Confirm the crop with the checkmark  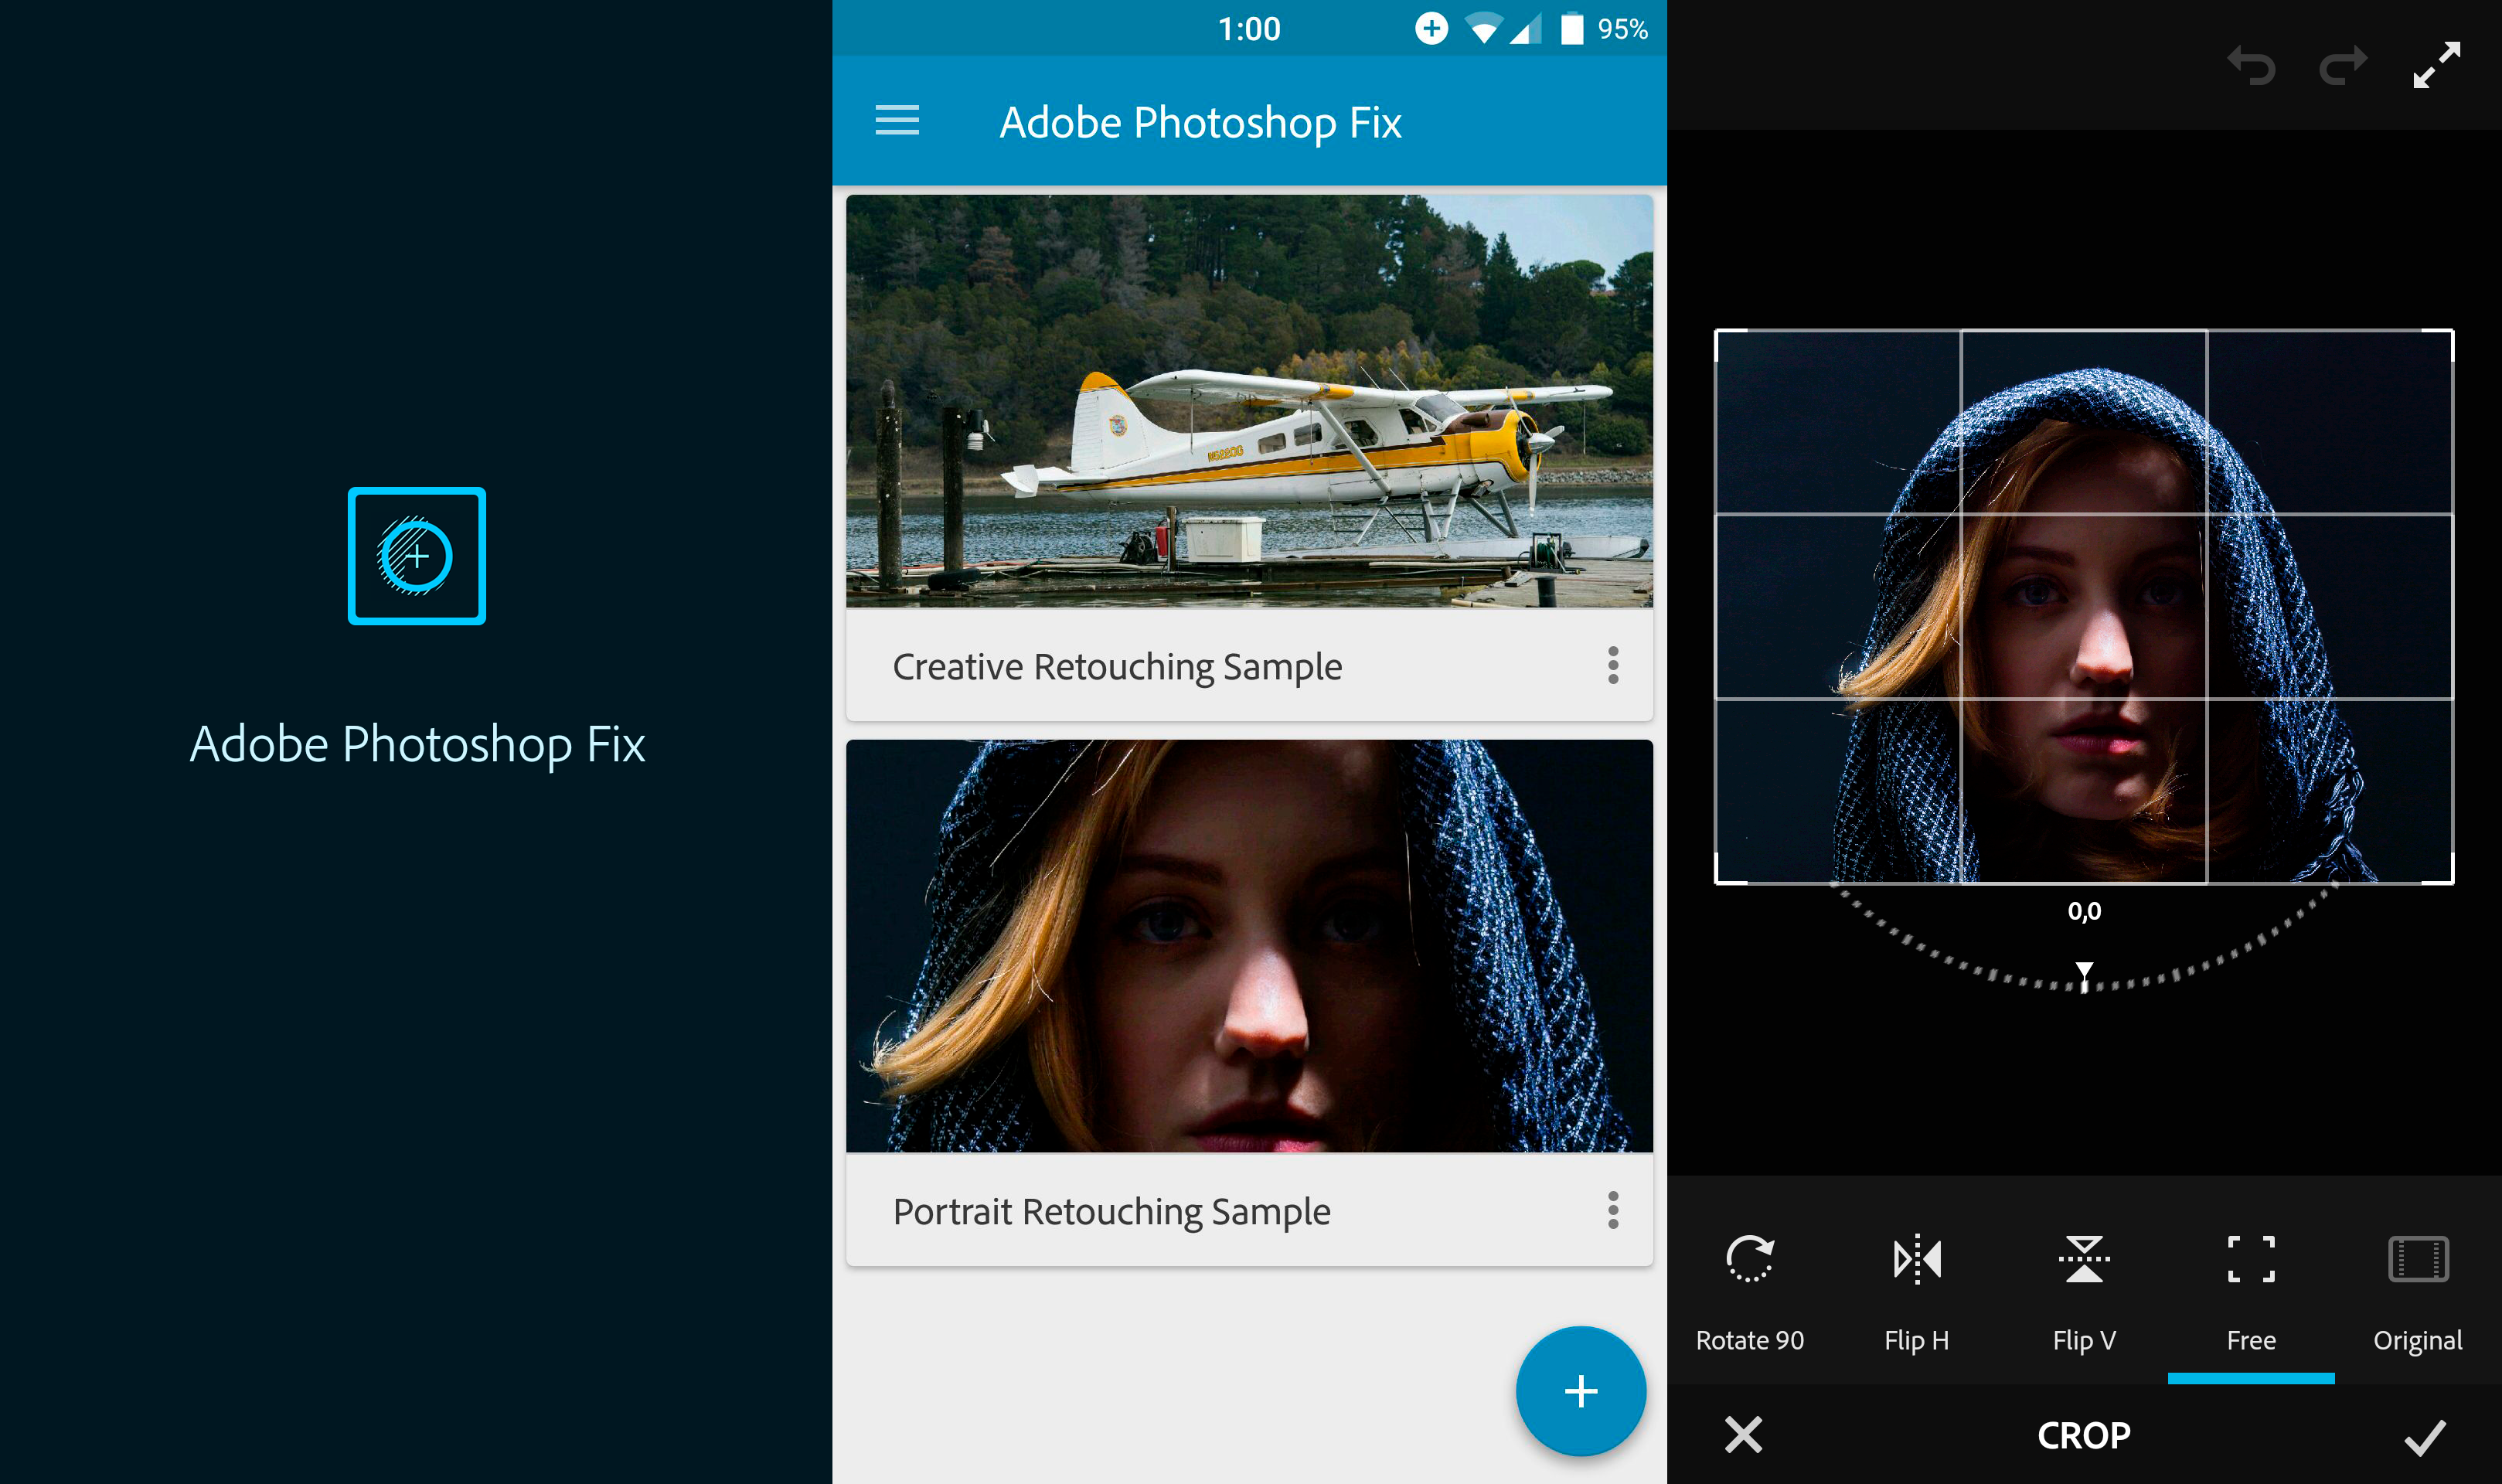pos(2424,1436)
